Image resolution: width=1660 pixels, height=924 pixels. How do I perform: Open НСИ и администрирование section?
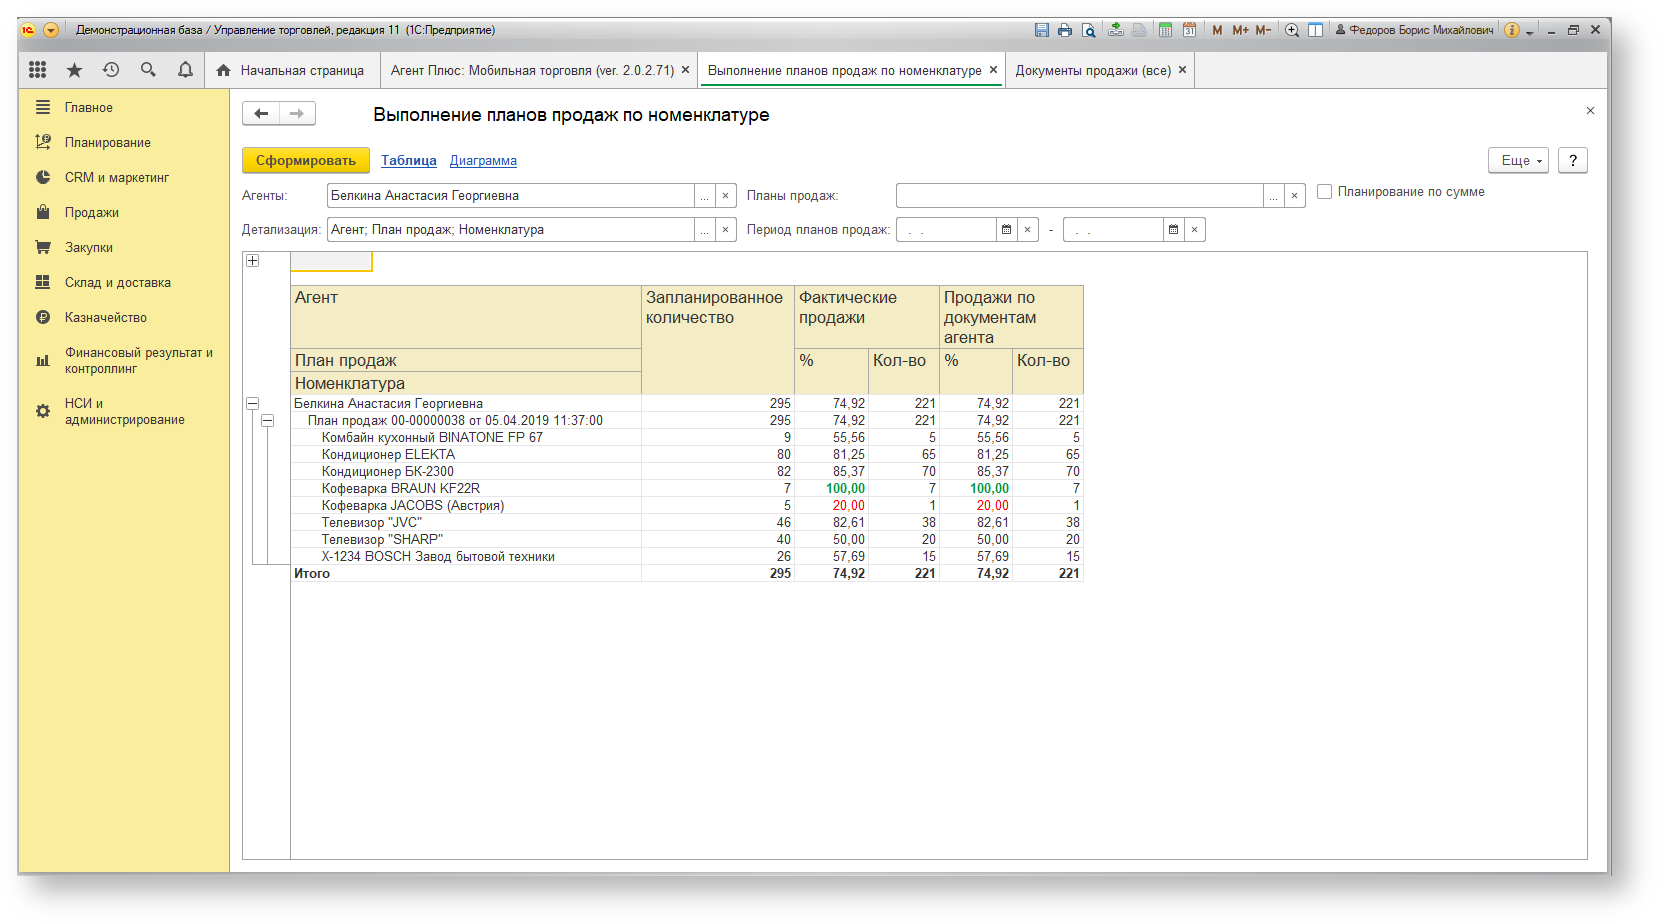pos(124,411)
